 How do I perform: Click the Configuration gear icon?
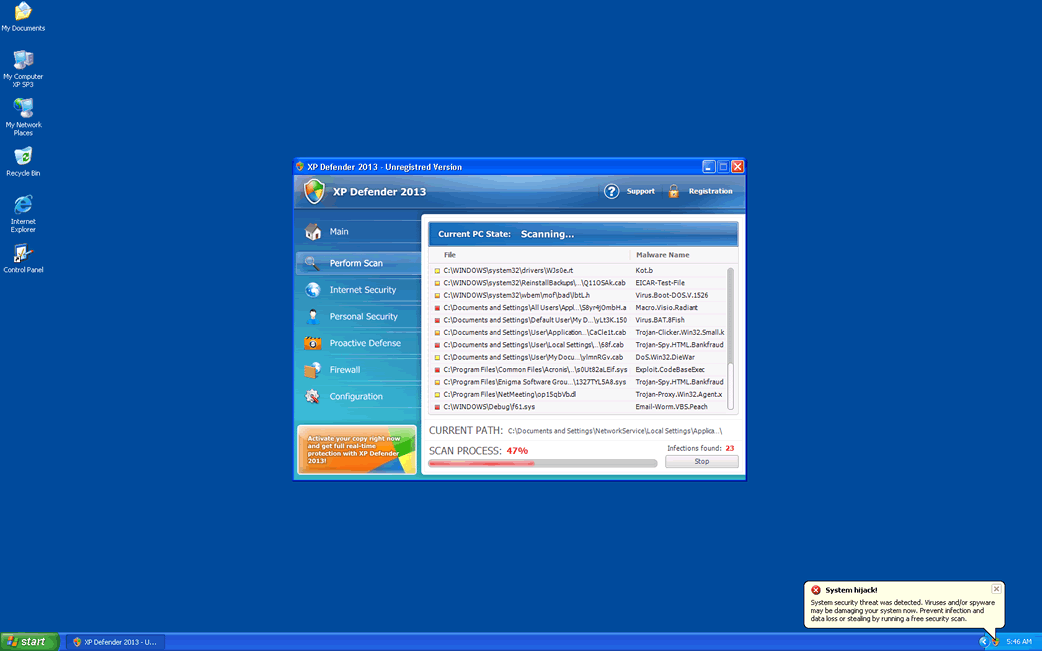pos(313,397)
